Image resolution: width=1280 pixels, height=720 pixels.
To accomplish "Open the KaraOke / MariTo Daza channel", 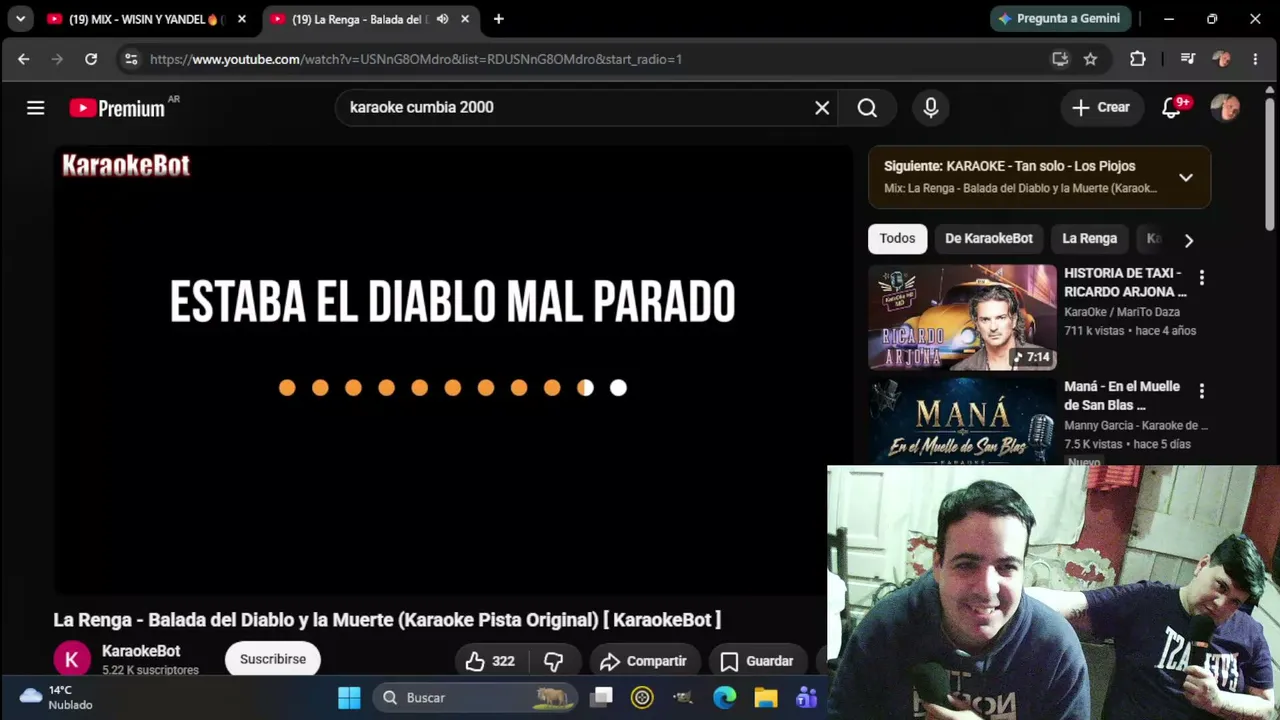I will coord(1122,312).
